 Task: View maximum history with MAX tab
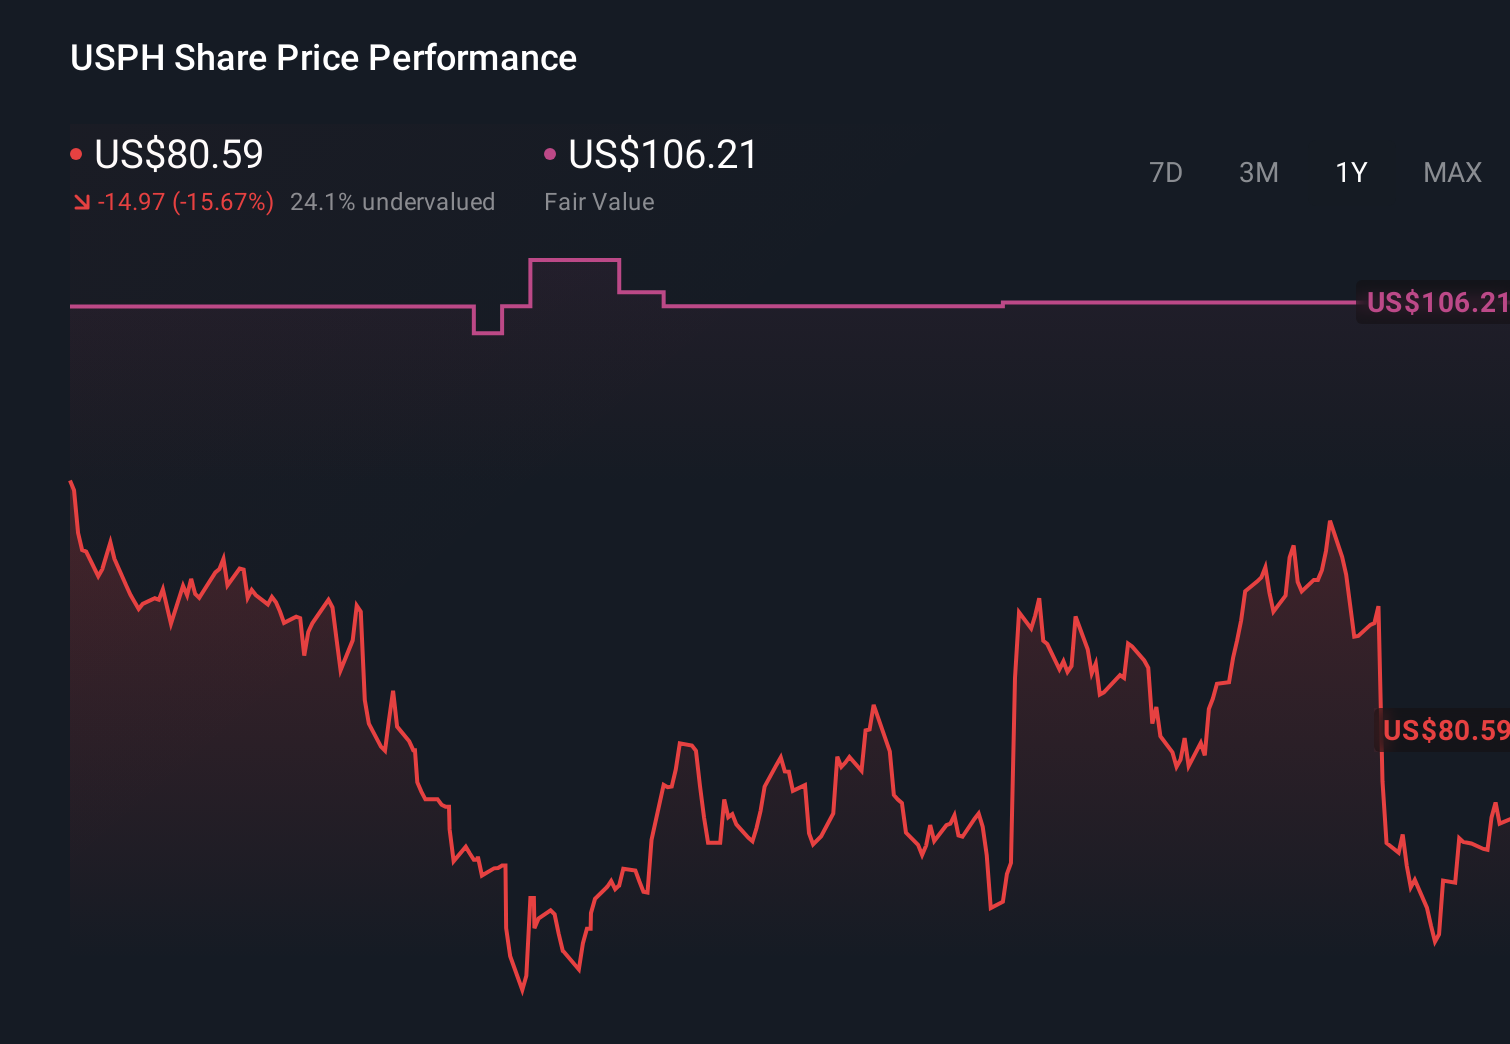pyautogui.click(x=1451, y=172)
